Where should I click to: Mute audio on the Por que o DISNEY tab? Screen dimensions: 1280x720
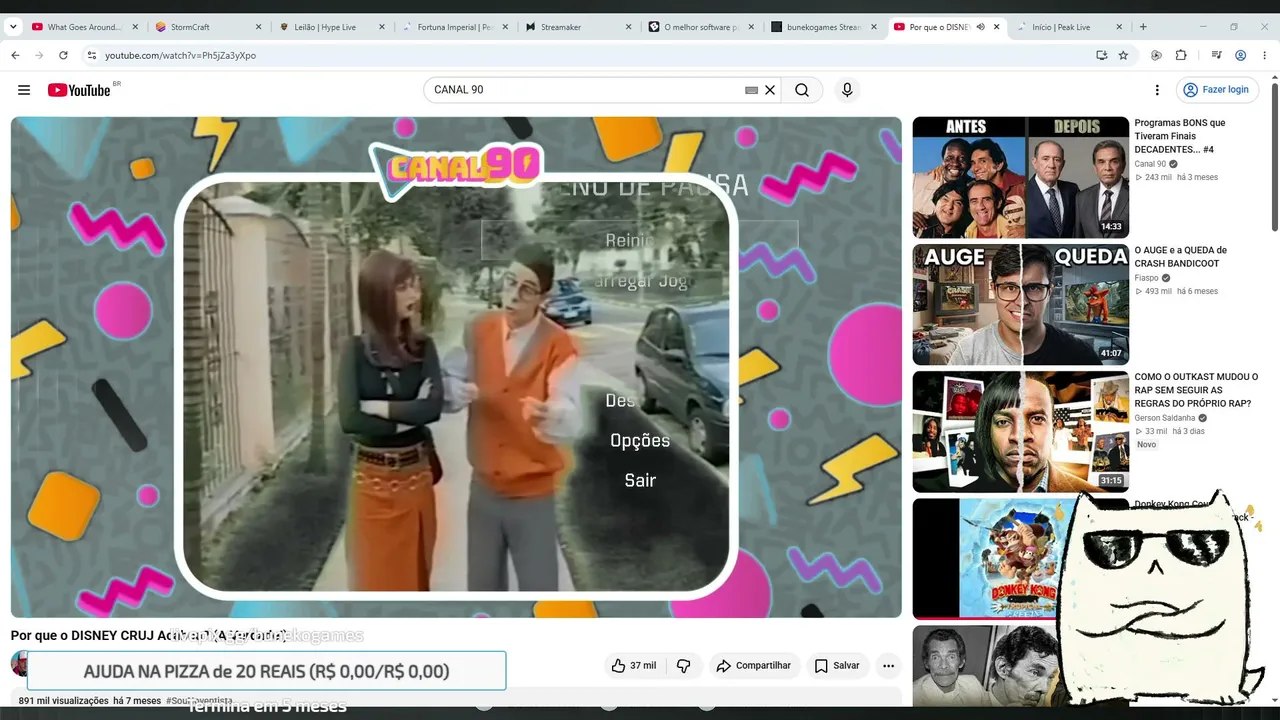pos(980,27)
